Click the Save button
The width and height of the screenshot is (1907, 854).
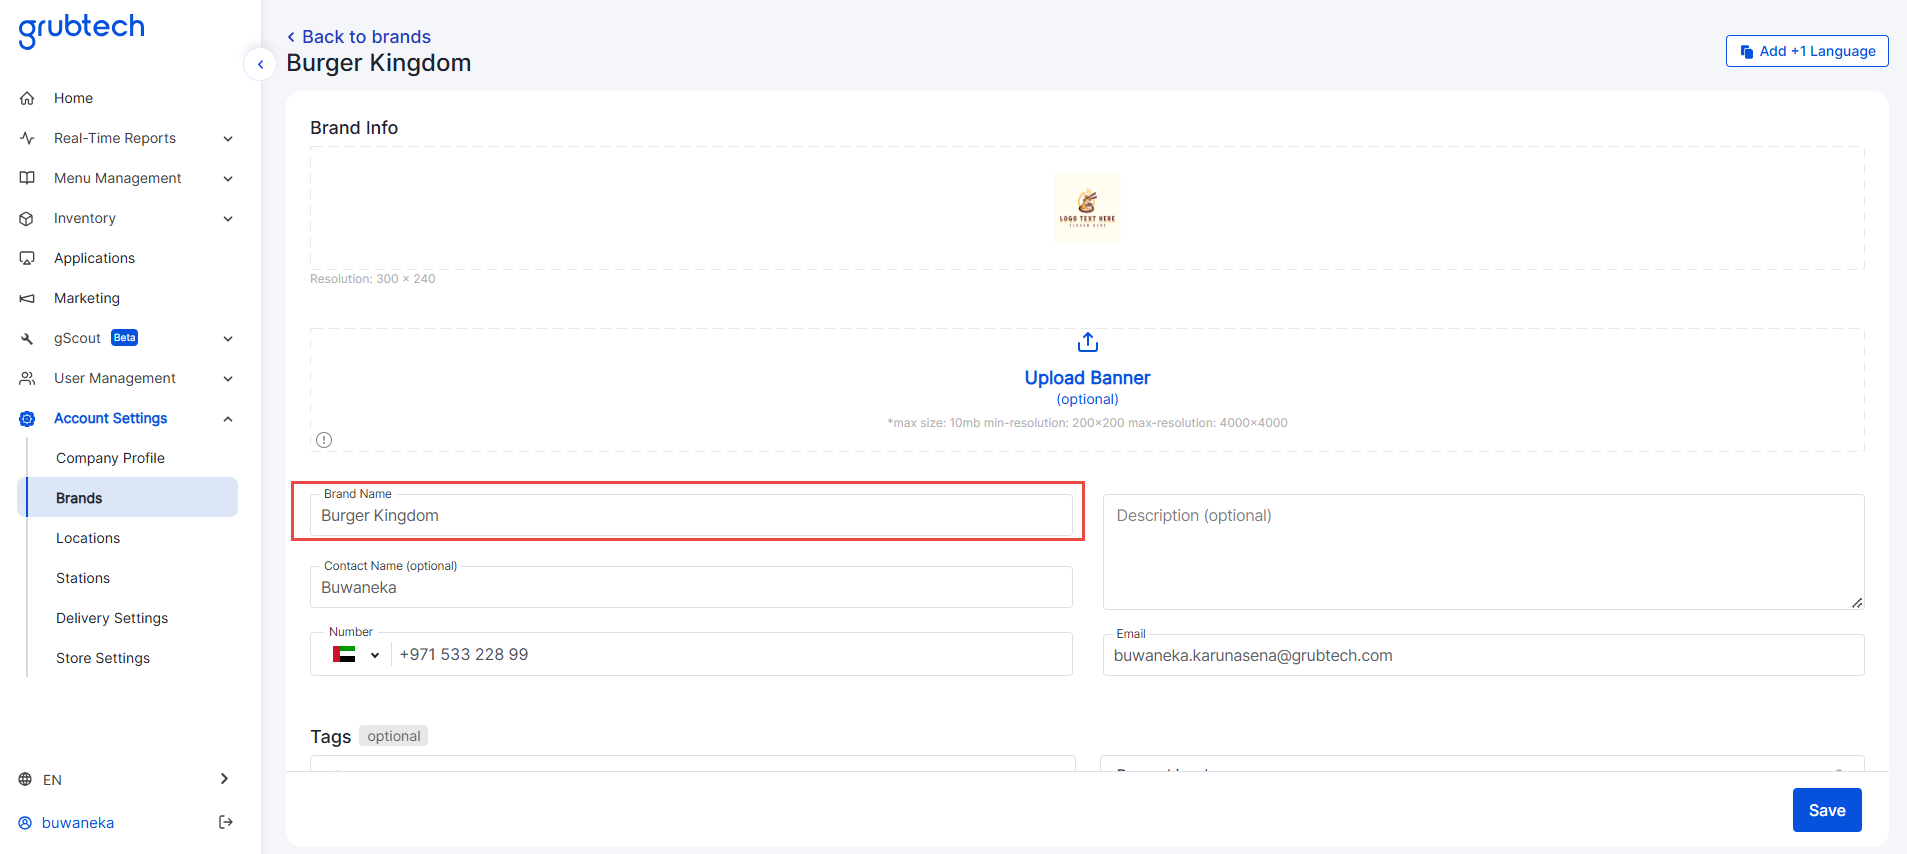click(1827, 810)
